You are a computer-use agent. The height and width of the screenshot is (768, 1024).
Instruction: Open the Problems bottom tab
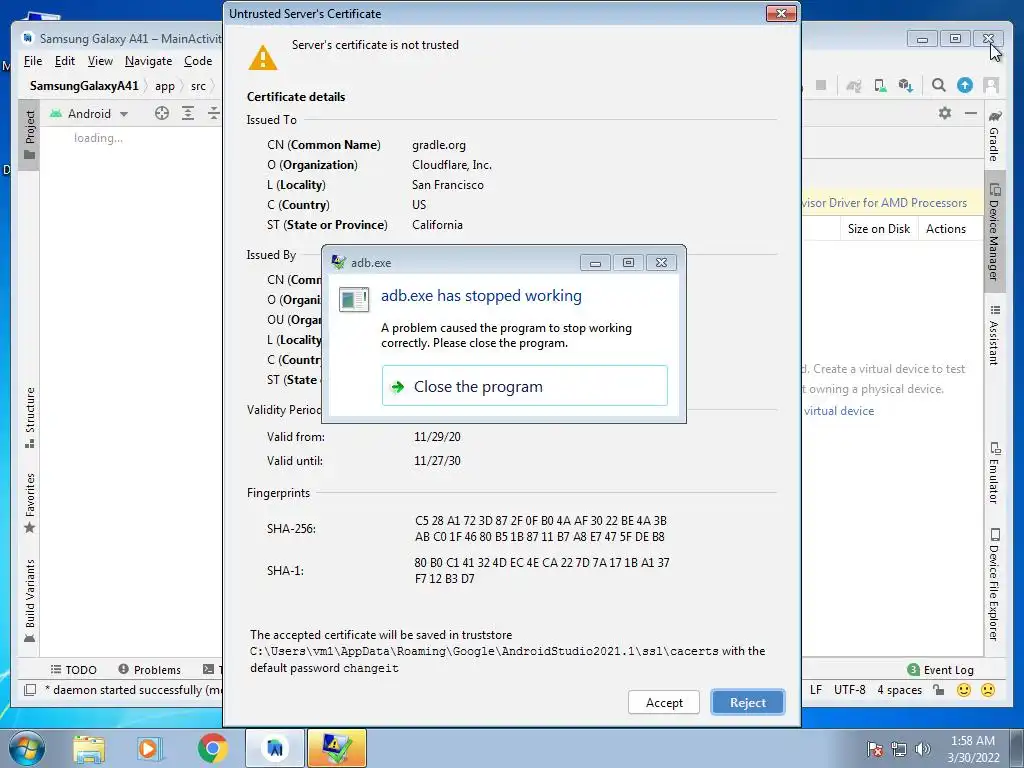[150, 669]
